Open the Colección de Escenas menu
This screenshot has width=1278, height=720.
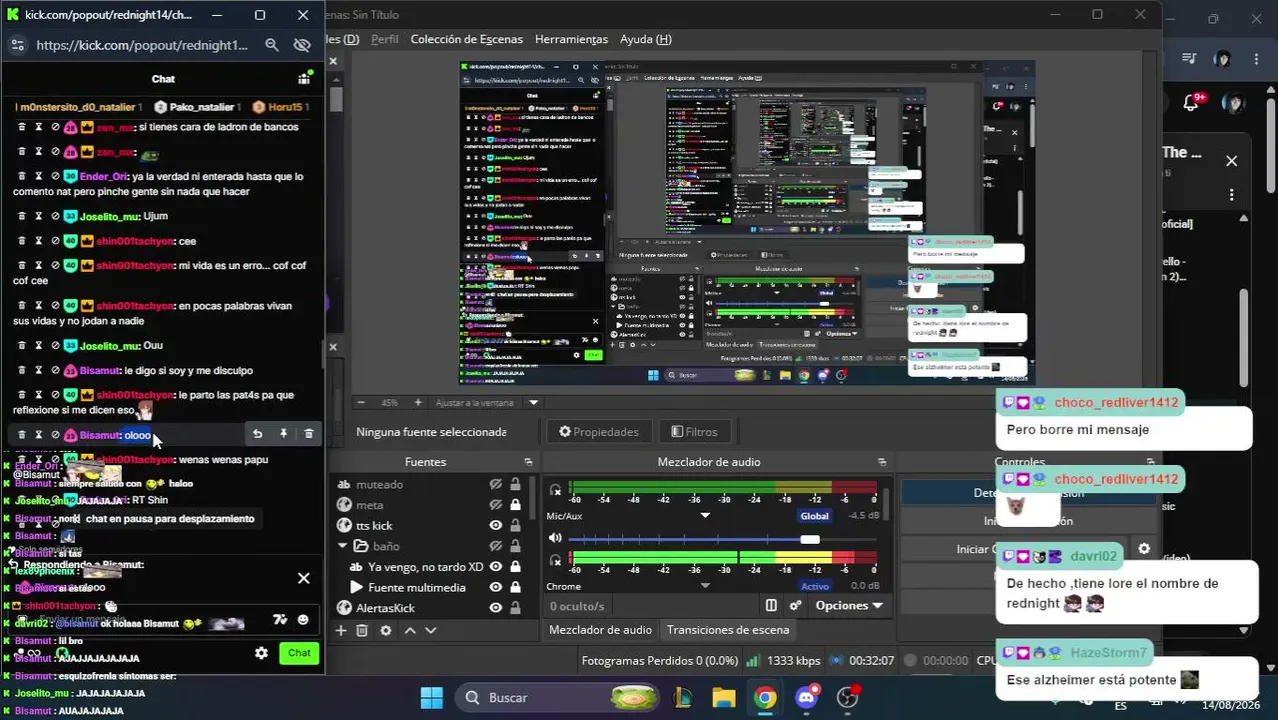tap(466, 39)
